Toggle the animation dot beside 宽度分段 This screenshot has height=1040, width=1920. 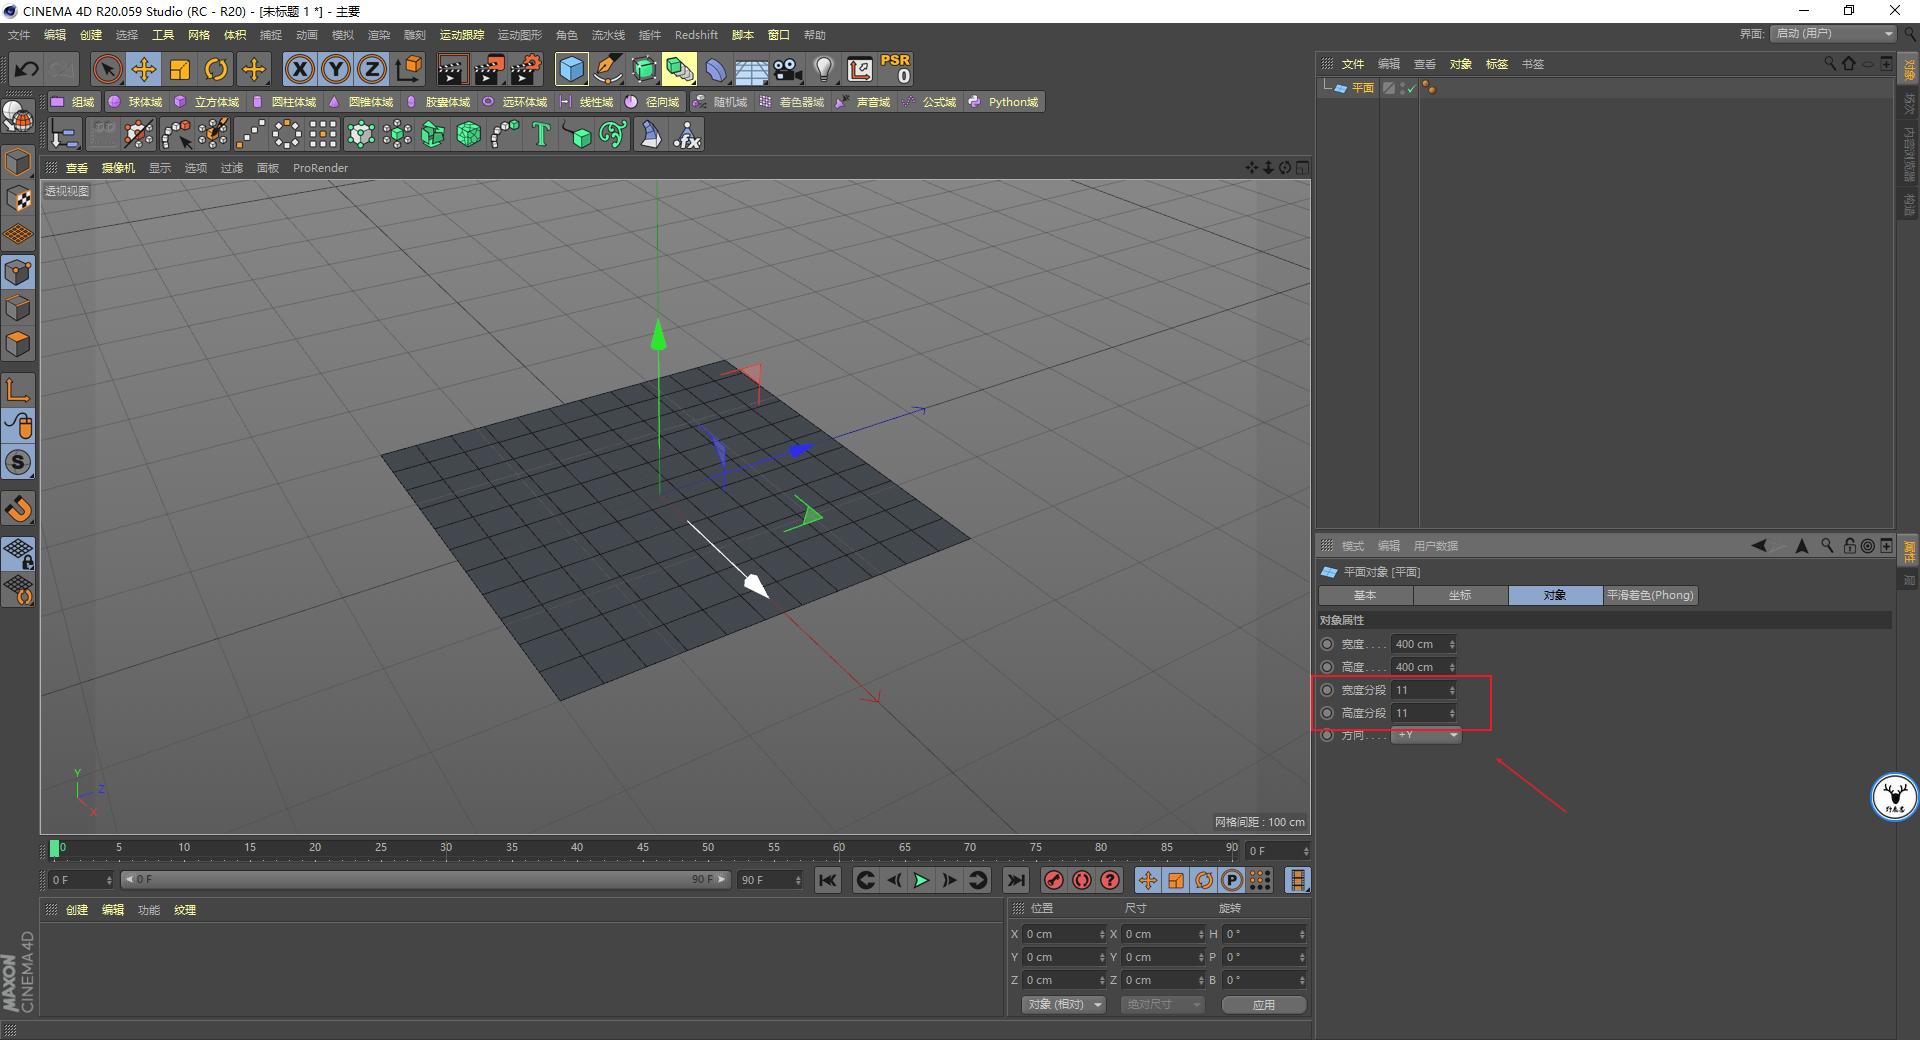1327,690
